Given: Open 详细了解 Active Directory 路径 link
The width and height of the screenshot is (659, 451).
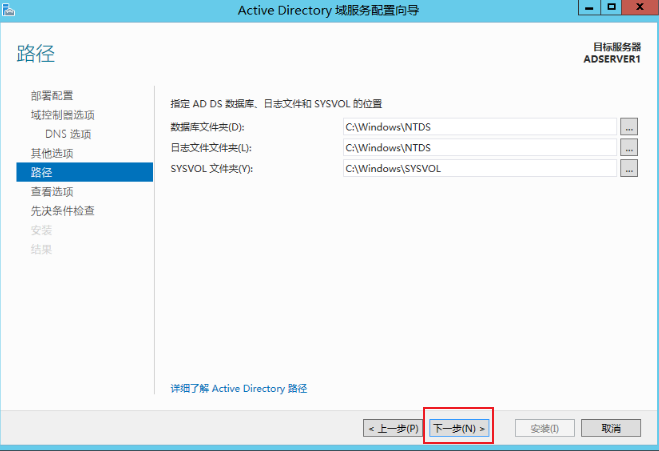Looking at the screenshot, I should (239, 388).
